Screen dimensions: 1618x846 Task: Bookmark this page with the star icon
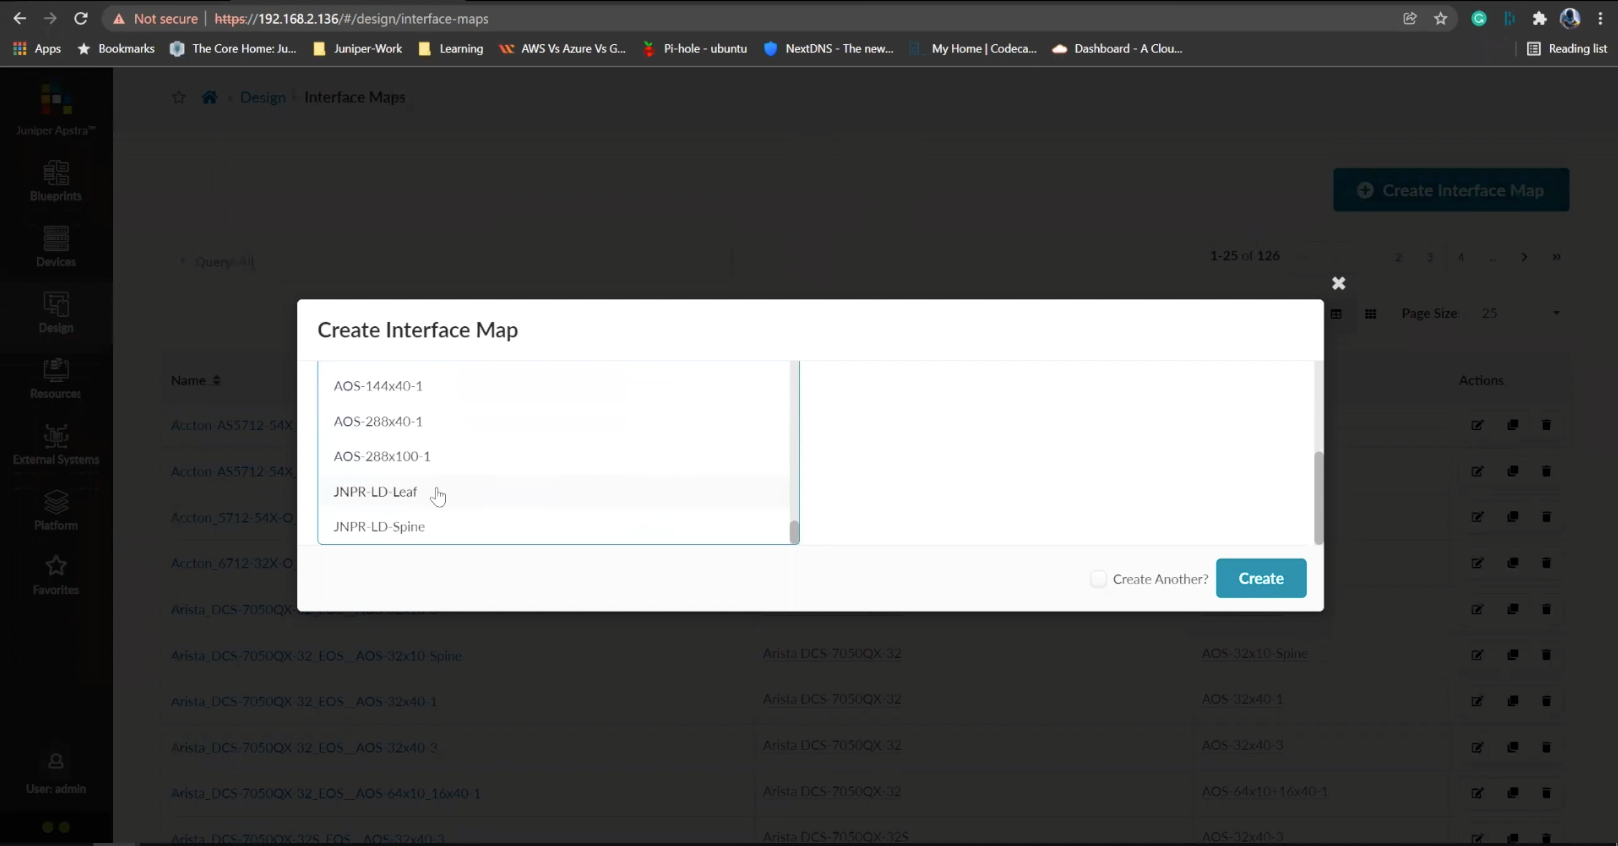tap(1441, 18)
